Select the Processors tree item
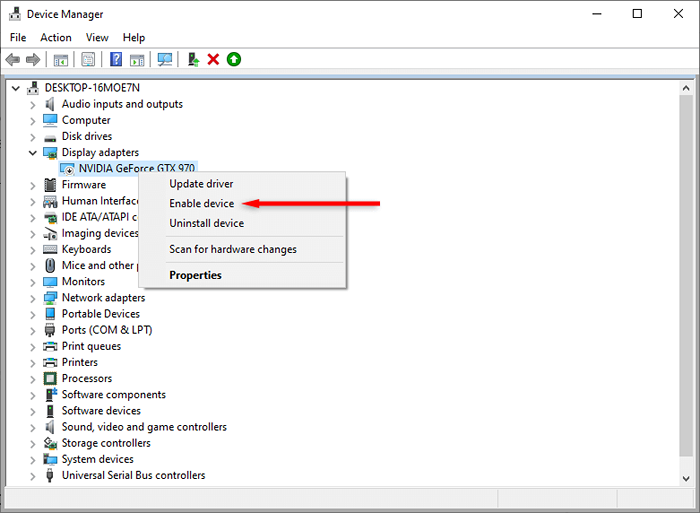This screenshot has width=700, height=513. (x=87, y=379)
